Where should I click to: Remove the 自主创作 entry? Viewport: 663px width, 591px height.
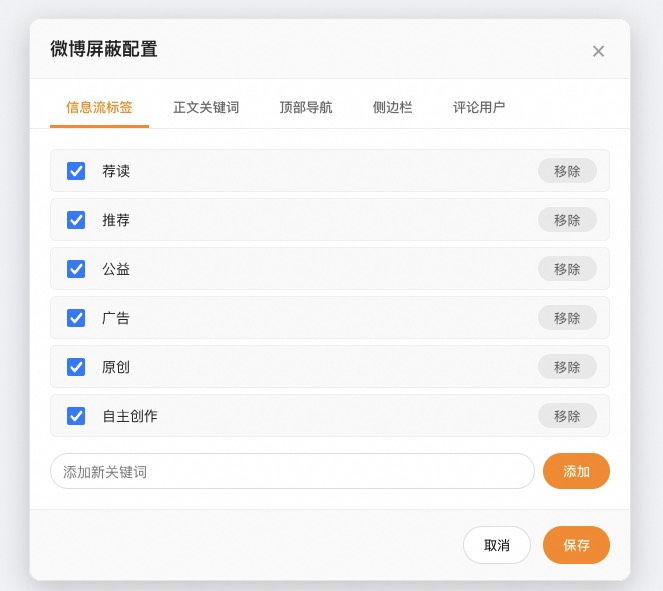(x=567, y=416)
